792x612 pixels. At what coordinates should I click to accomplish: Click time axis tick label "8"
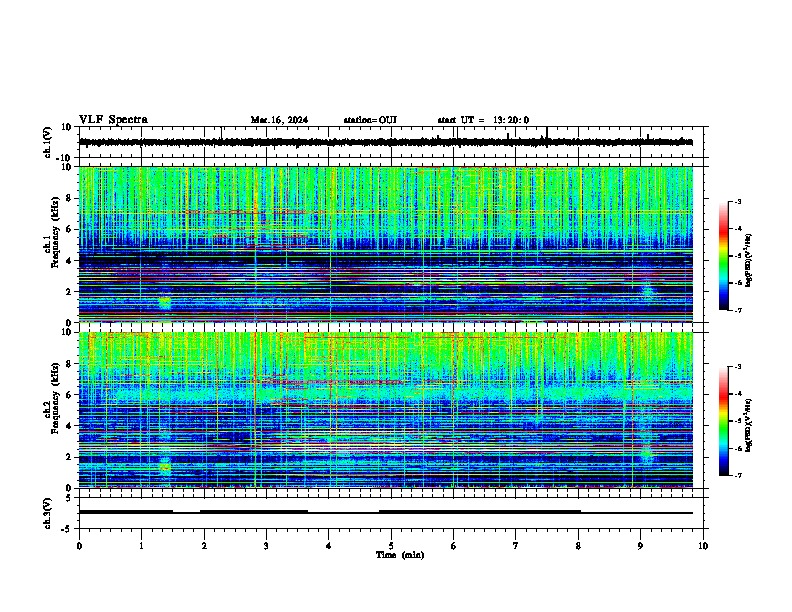578,546
